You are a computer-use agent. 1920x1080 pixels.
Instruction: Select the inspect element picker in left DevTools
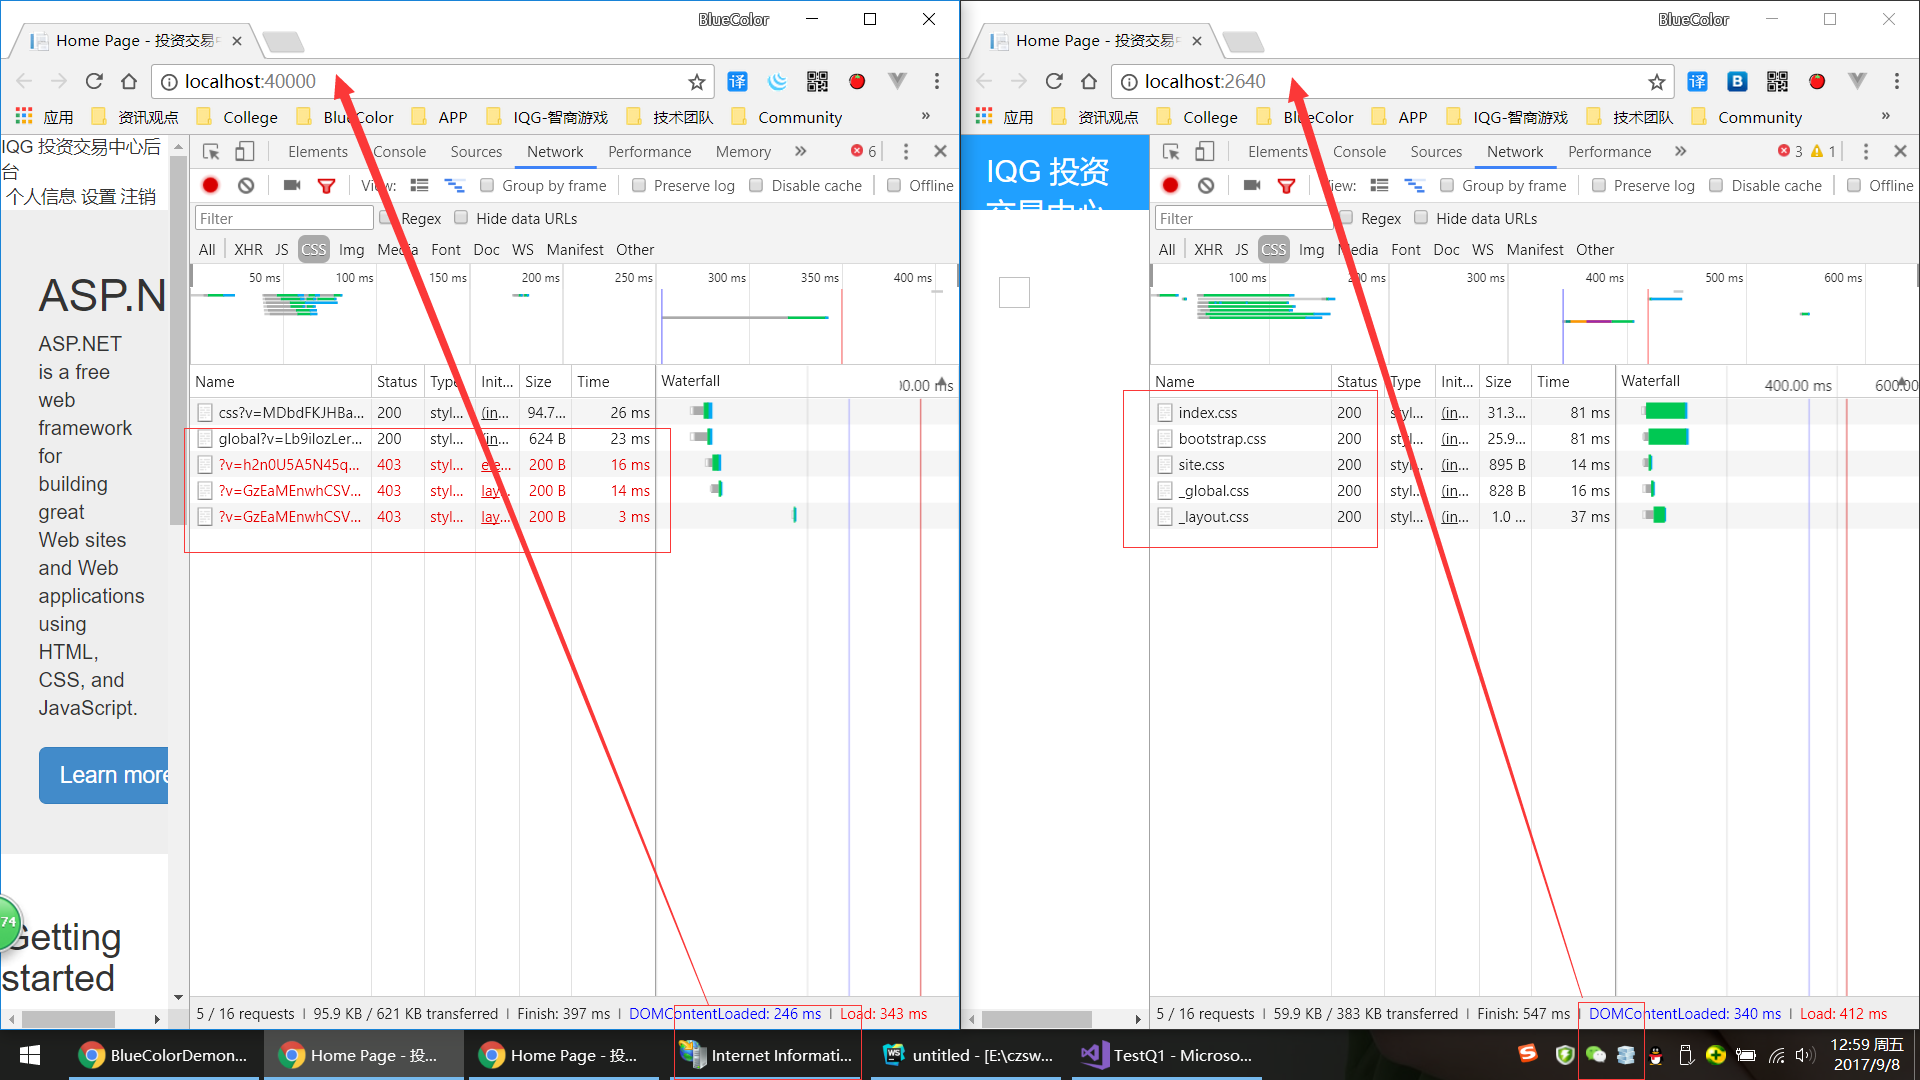pyautogui.click(x=211, y=151)
